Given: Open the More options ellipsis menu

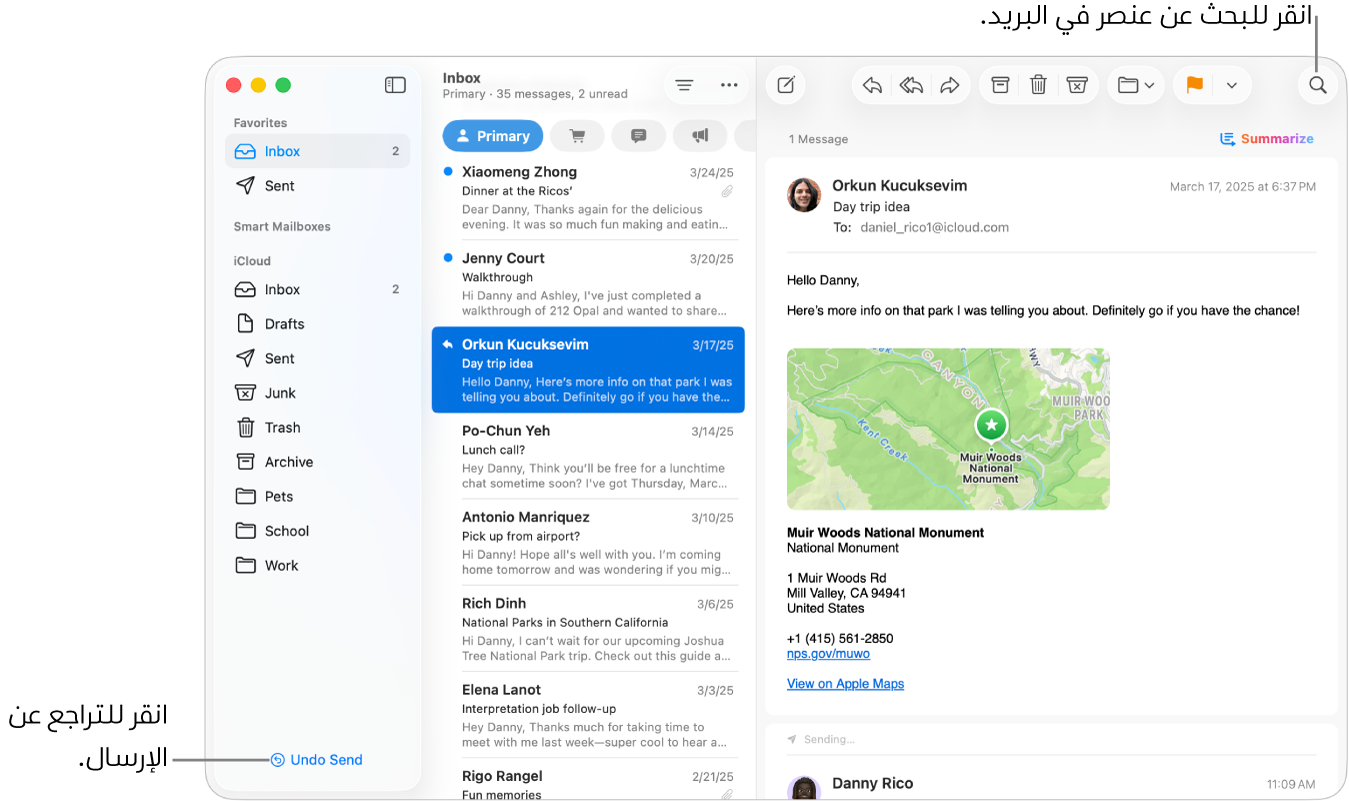Looking at the screenshot, I should click(x=729, y=86).
